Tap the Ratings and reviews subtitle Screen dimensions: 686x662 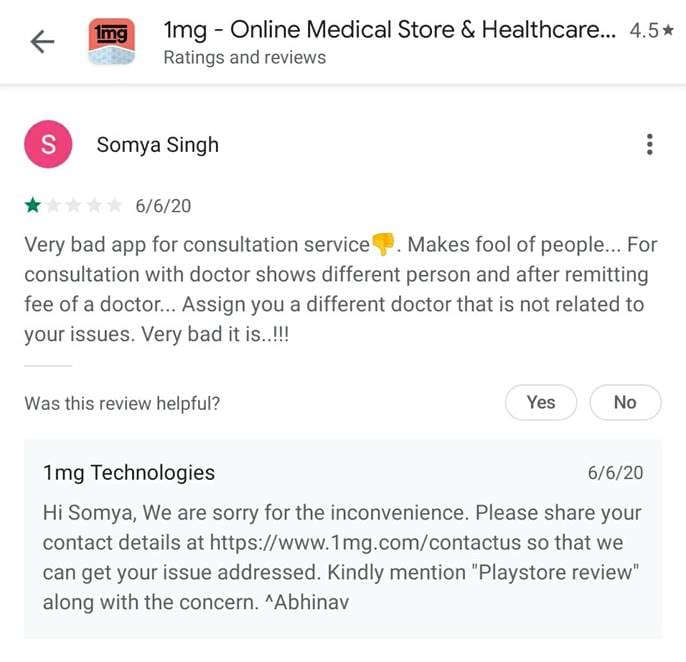point(244,58)
